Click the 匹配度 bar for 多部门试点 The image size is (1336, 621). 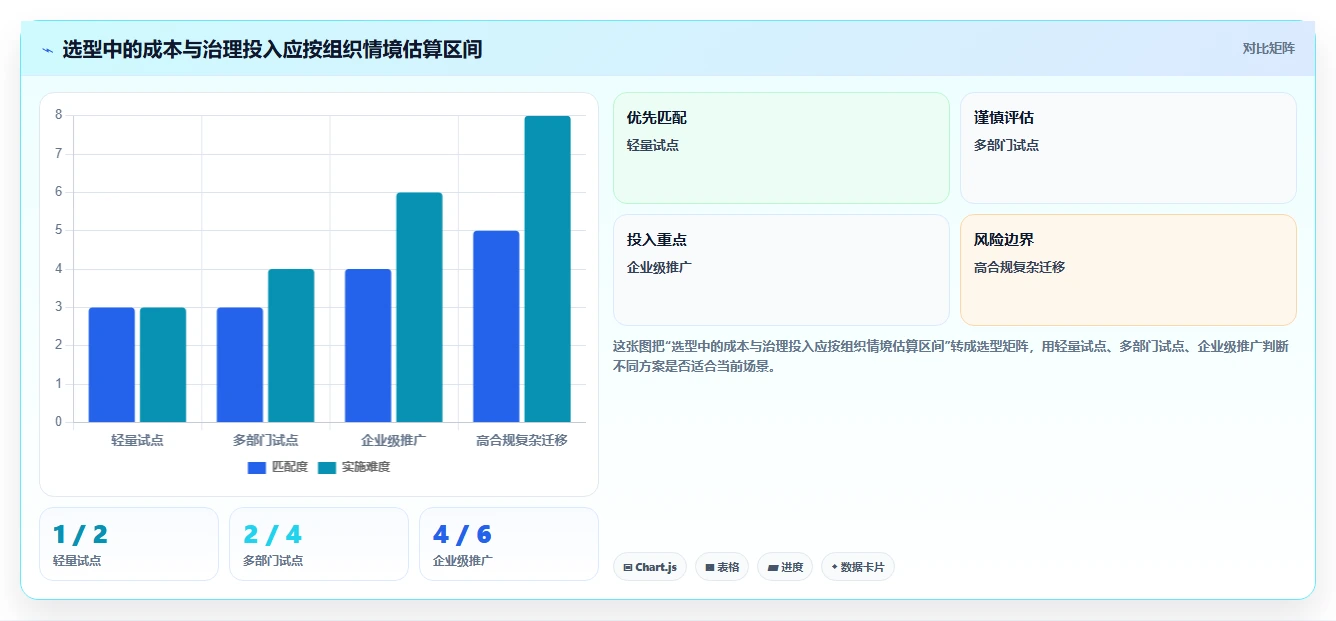(240, 365)
